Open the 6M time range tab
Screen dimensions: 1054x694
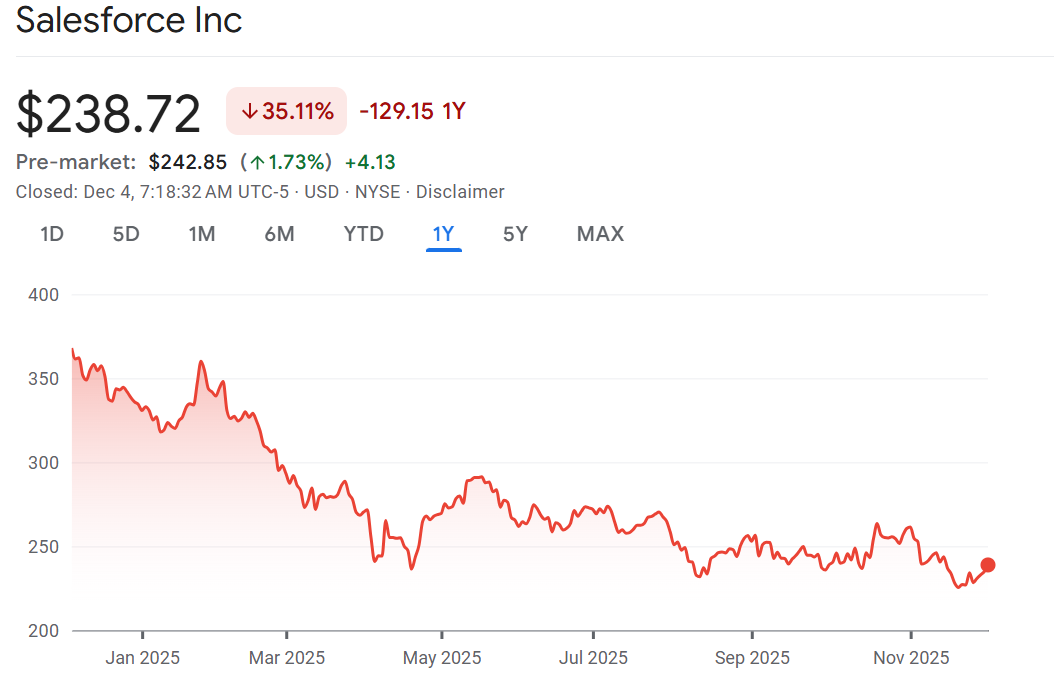coord(279,234)
